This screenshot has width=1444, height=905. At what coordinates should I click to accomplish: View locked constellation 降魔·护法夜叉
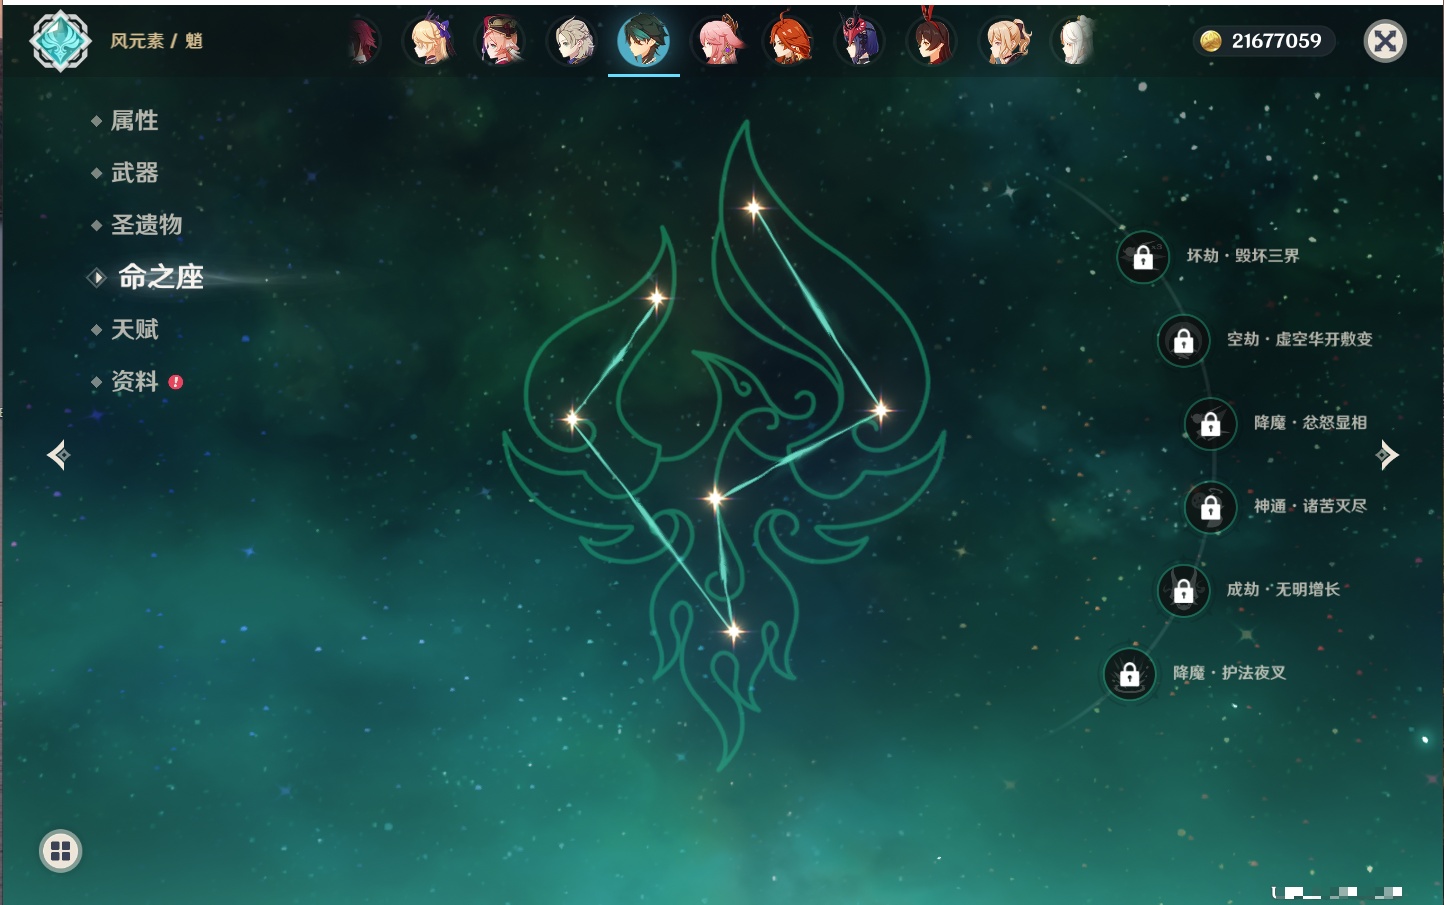pos(1130,674)
